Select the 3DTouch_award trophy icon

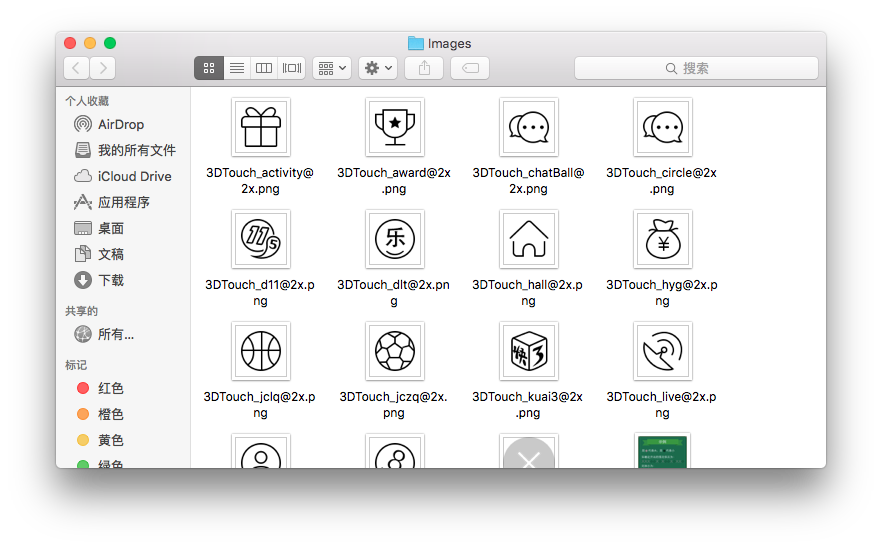[x=394, y=127]
